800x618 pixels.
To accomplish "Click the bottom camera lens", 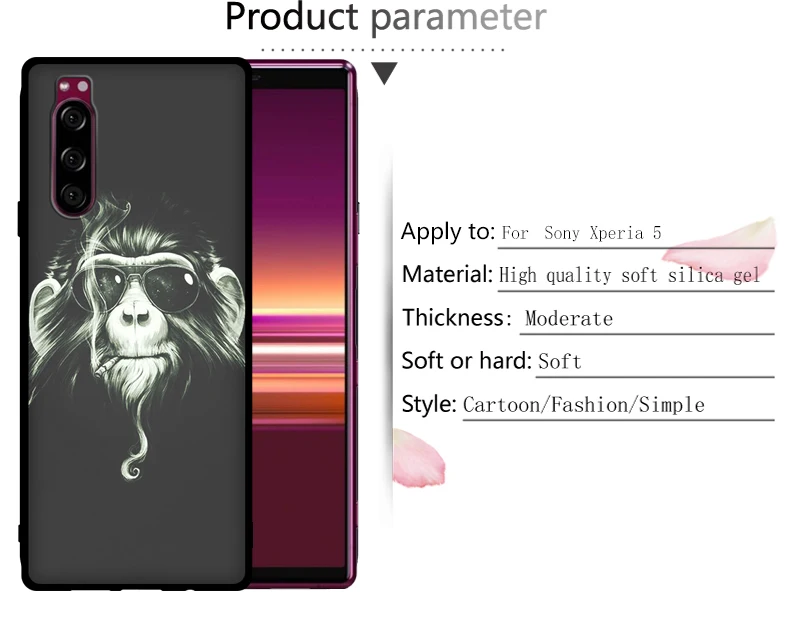I will point(73,196).
